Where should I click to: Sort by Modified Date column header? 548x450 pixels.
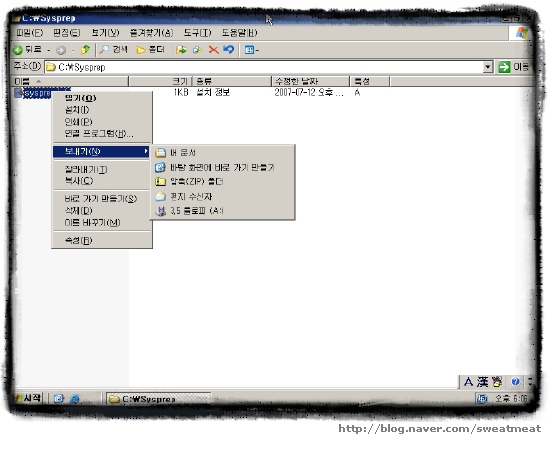(310, 81)
